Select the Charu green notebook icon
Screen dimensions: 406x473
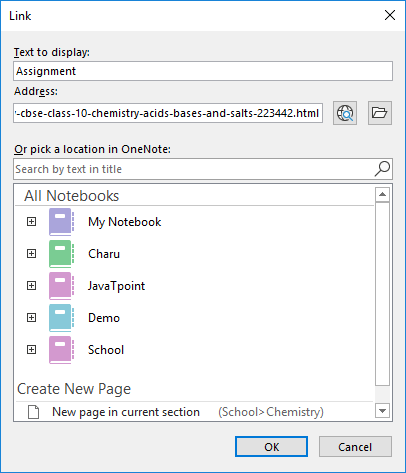62,254
